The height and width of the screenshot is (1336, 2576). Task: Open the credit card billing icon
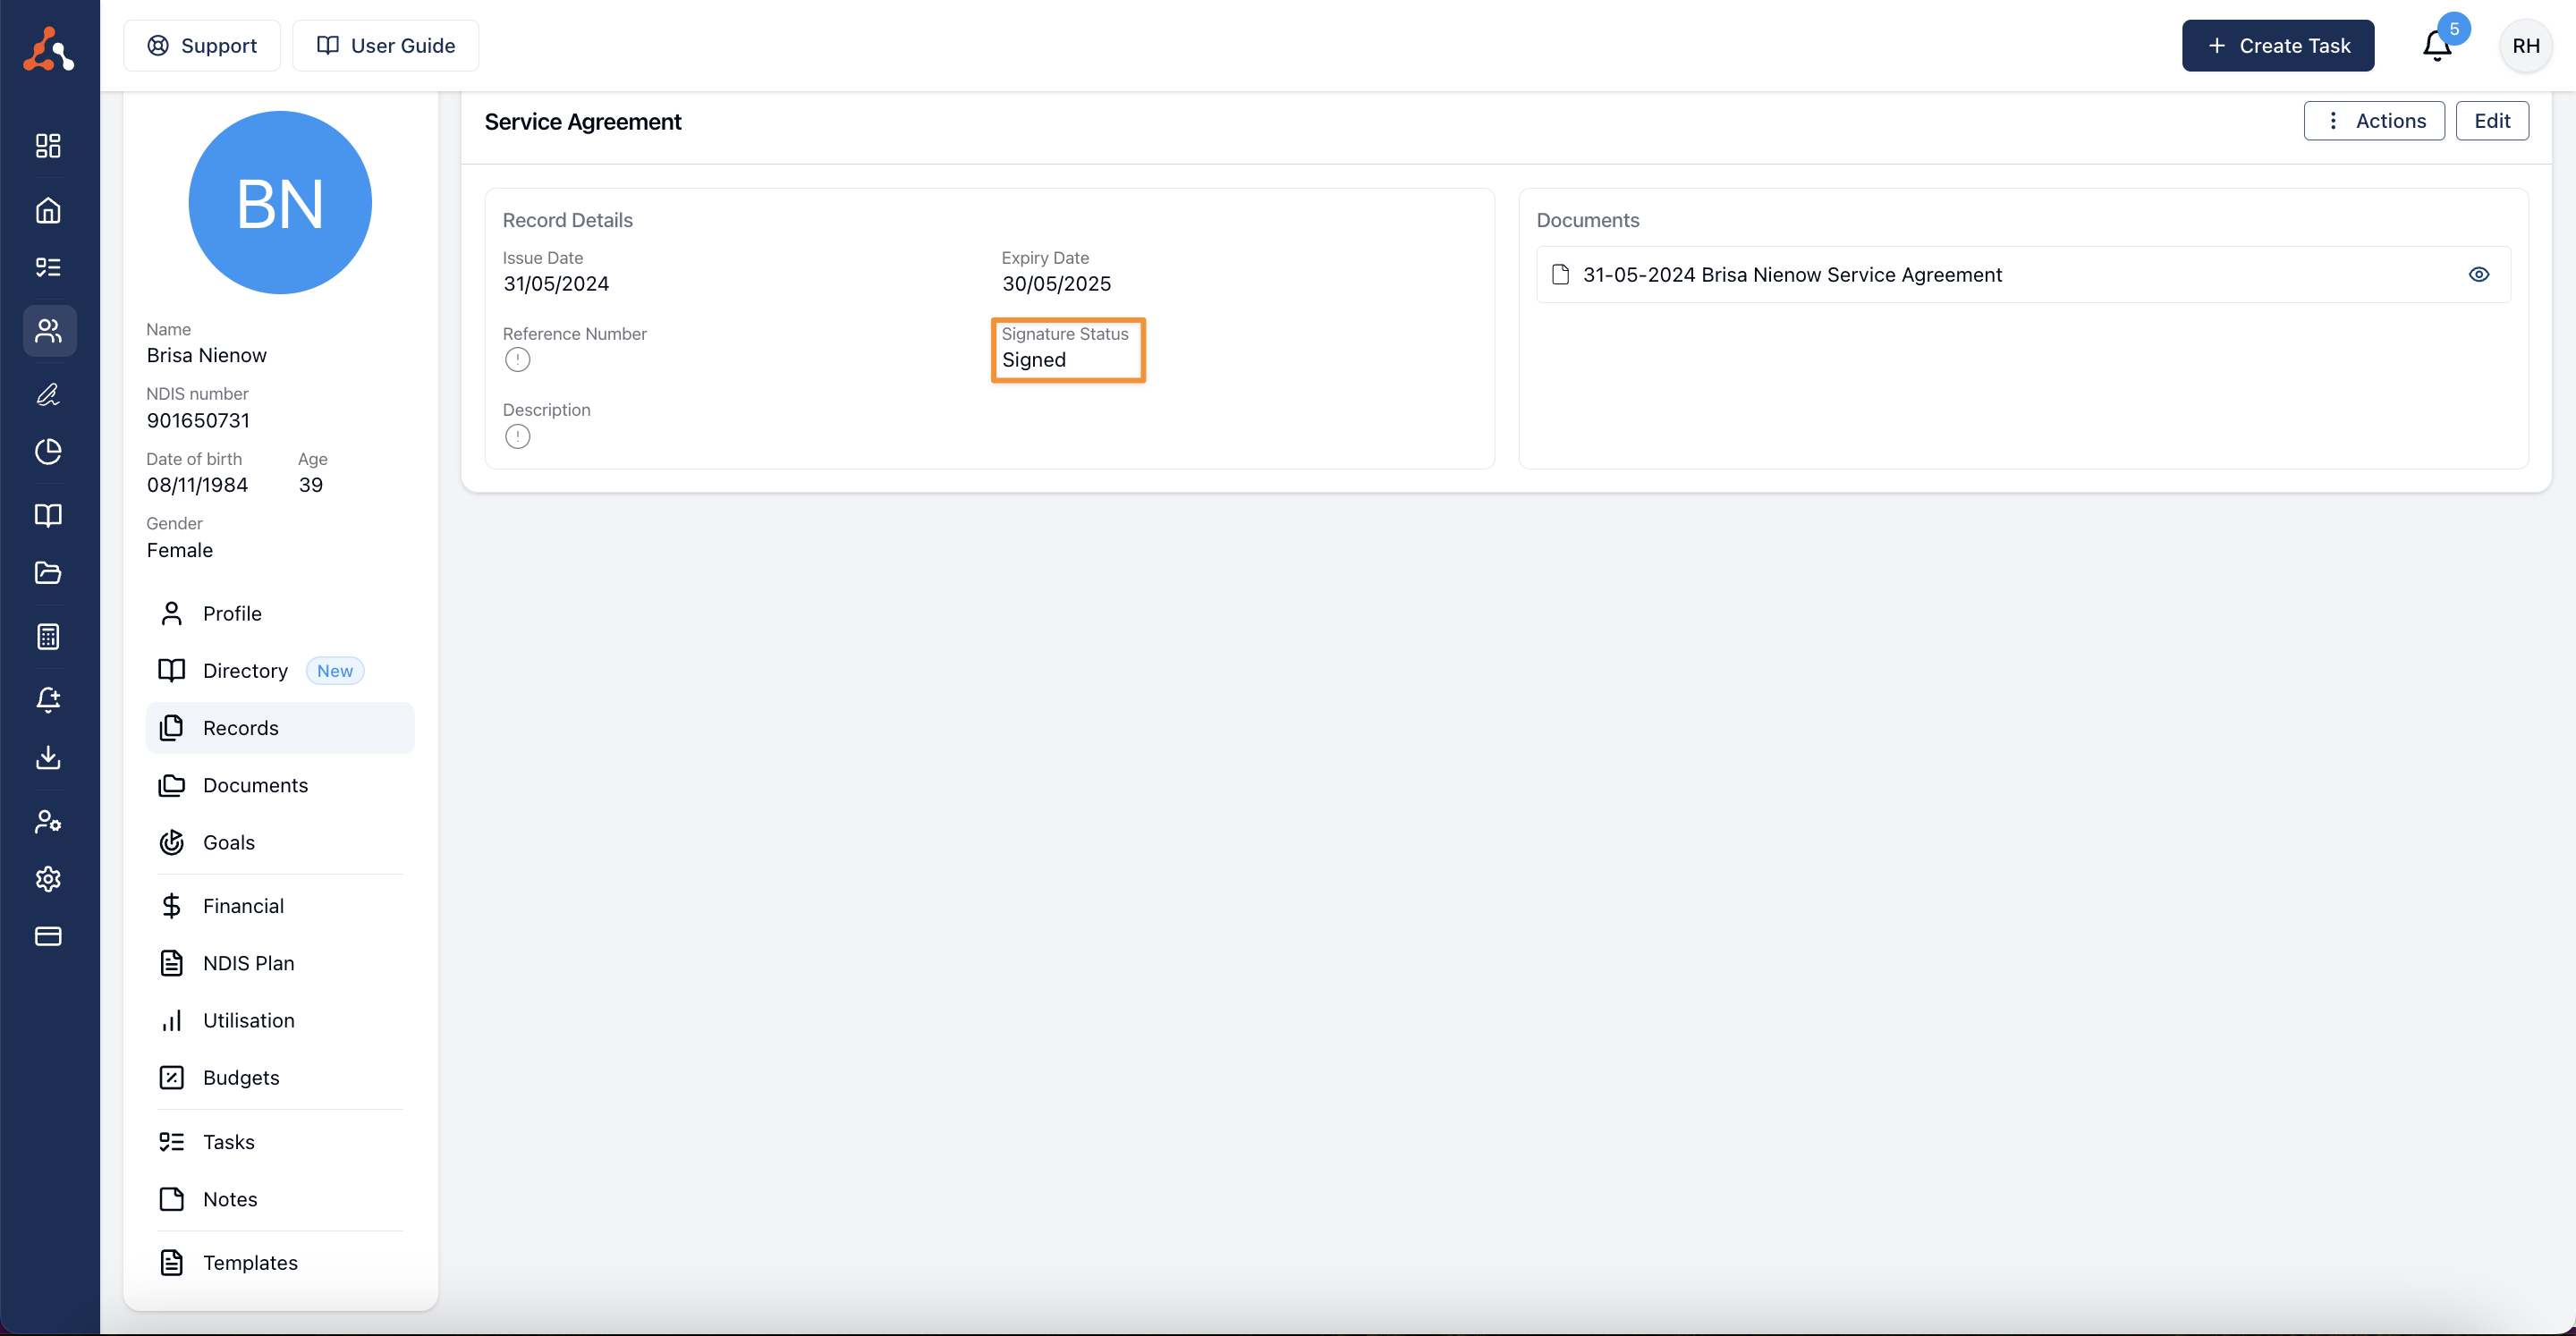coord(48,936)
